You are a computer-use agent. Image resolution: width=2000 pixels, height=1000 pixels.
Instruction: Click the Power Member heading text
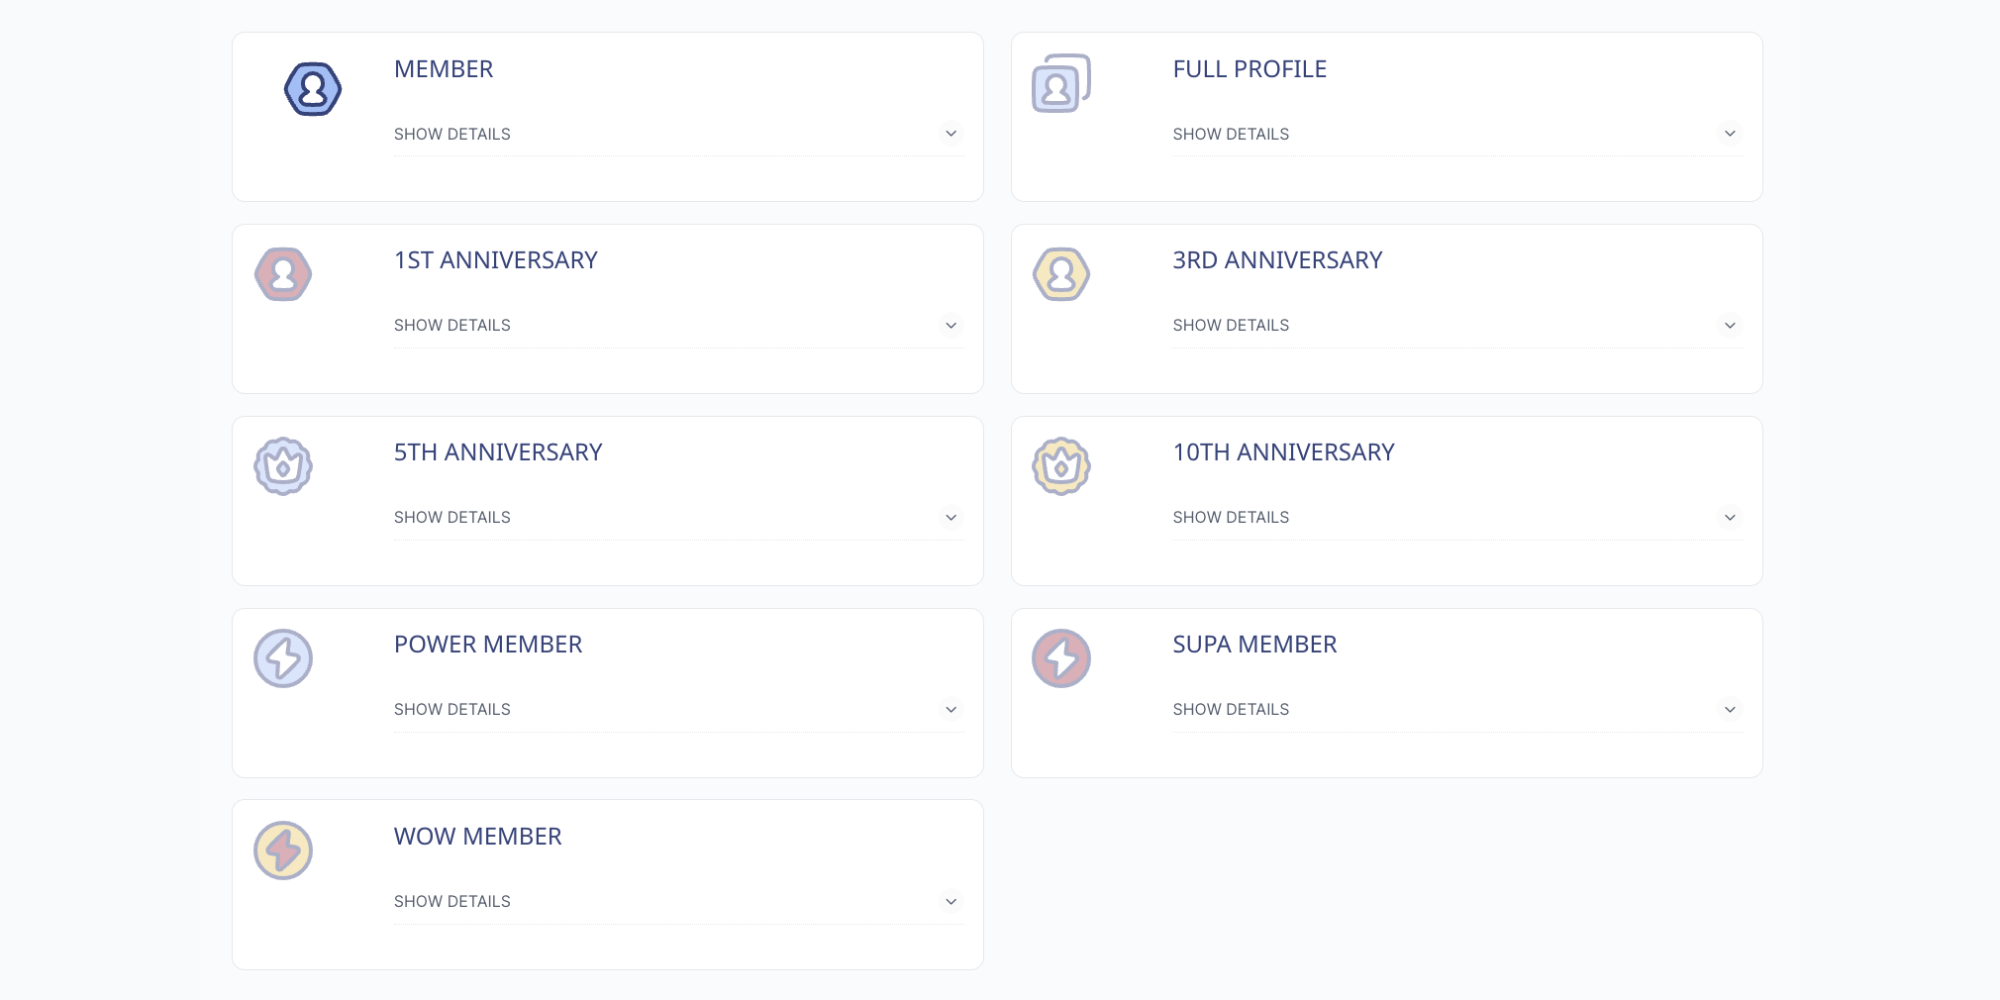tap(488, 644)
